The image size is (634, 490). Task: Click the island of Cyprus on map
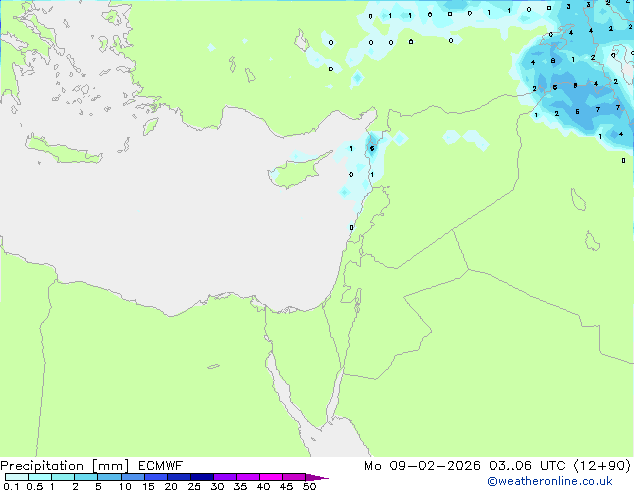[x=295, y=173]
